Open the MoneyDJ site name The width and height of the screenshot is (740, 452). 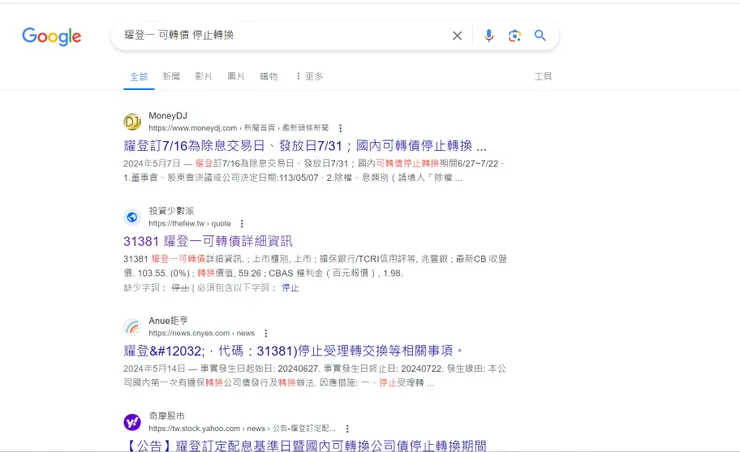click(x=168, y=116)
